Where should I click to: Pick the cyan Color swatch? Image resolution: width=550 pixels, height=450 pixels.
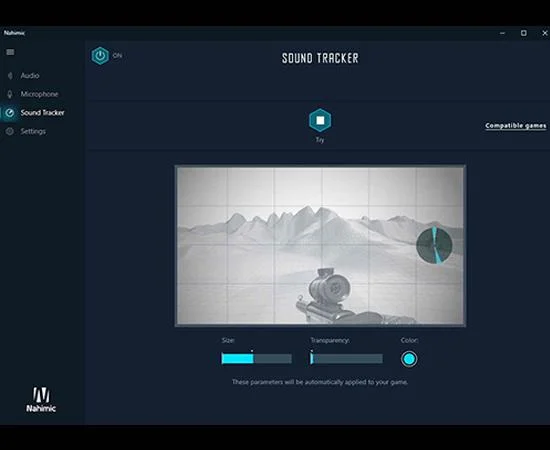(x=409, y=359)
